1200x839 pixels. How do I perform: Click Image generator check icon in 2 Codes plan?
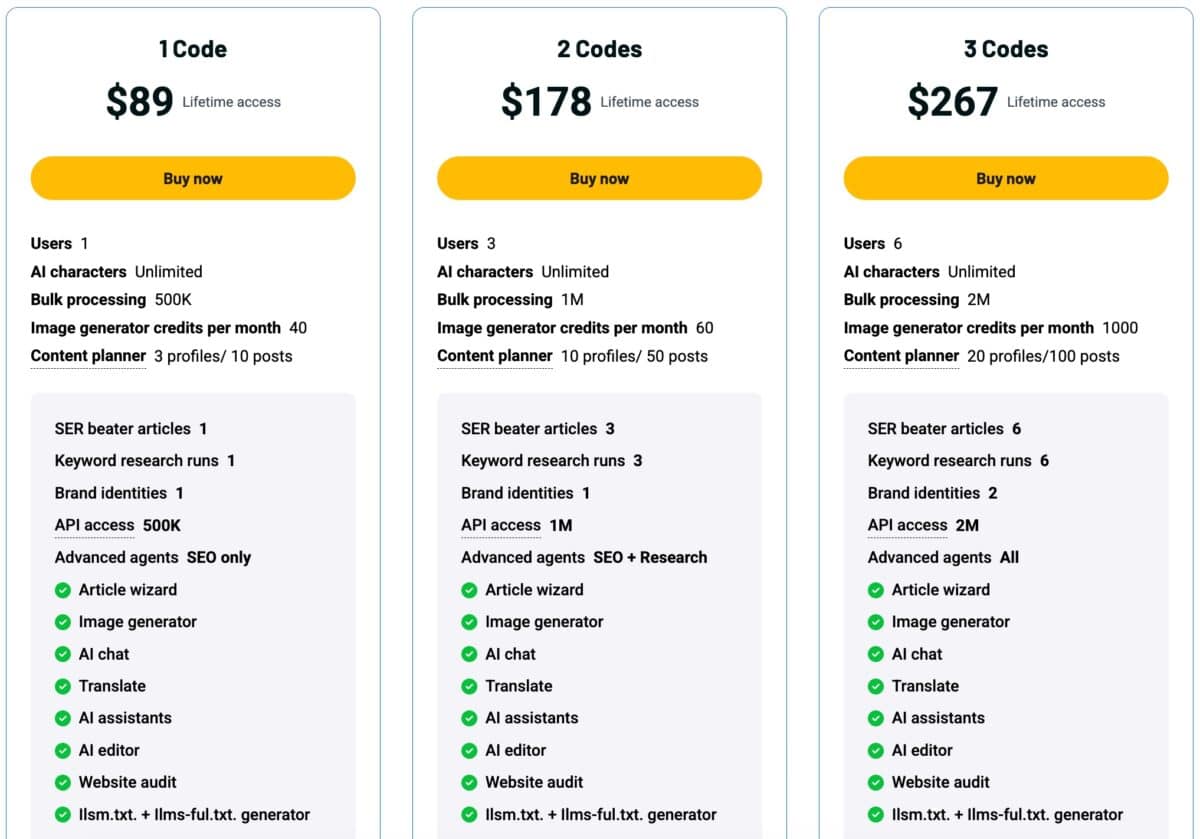469,622
